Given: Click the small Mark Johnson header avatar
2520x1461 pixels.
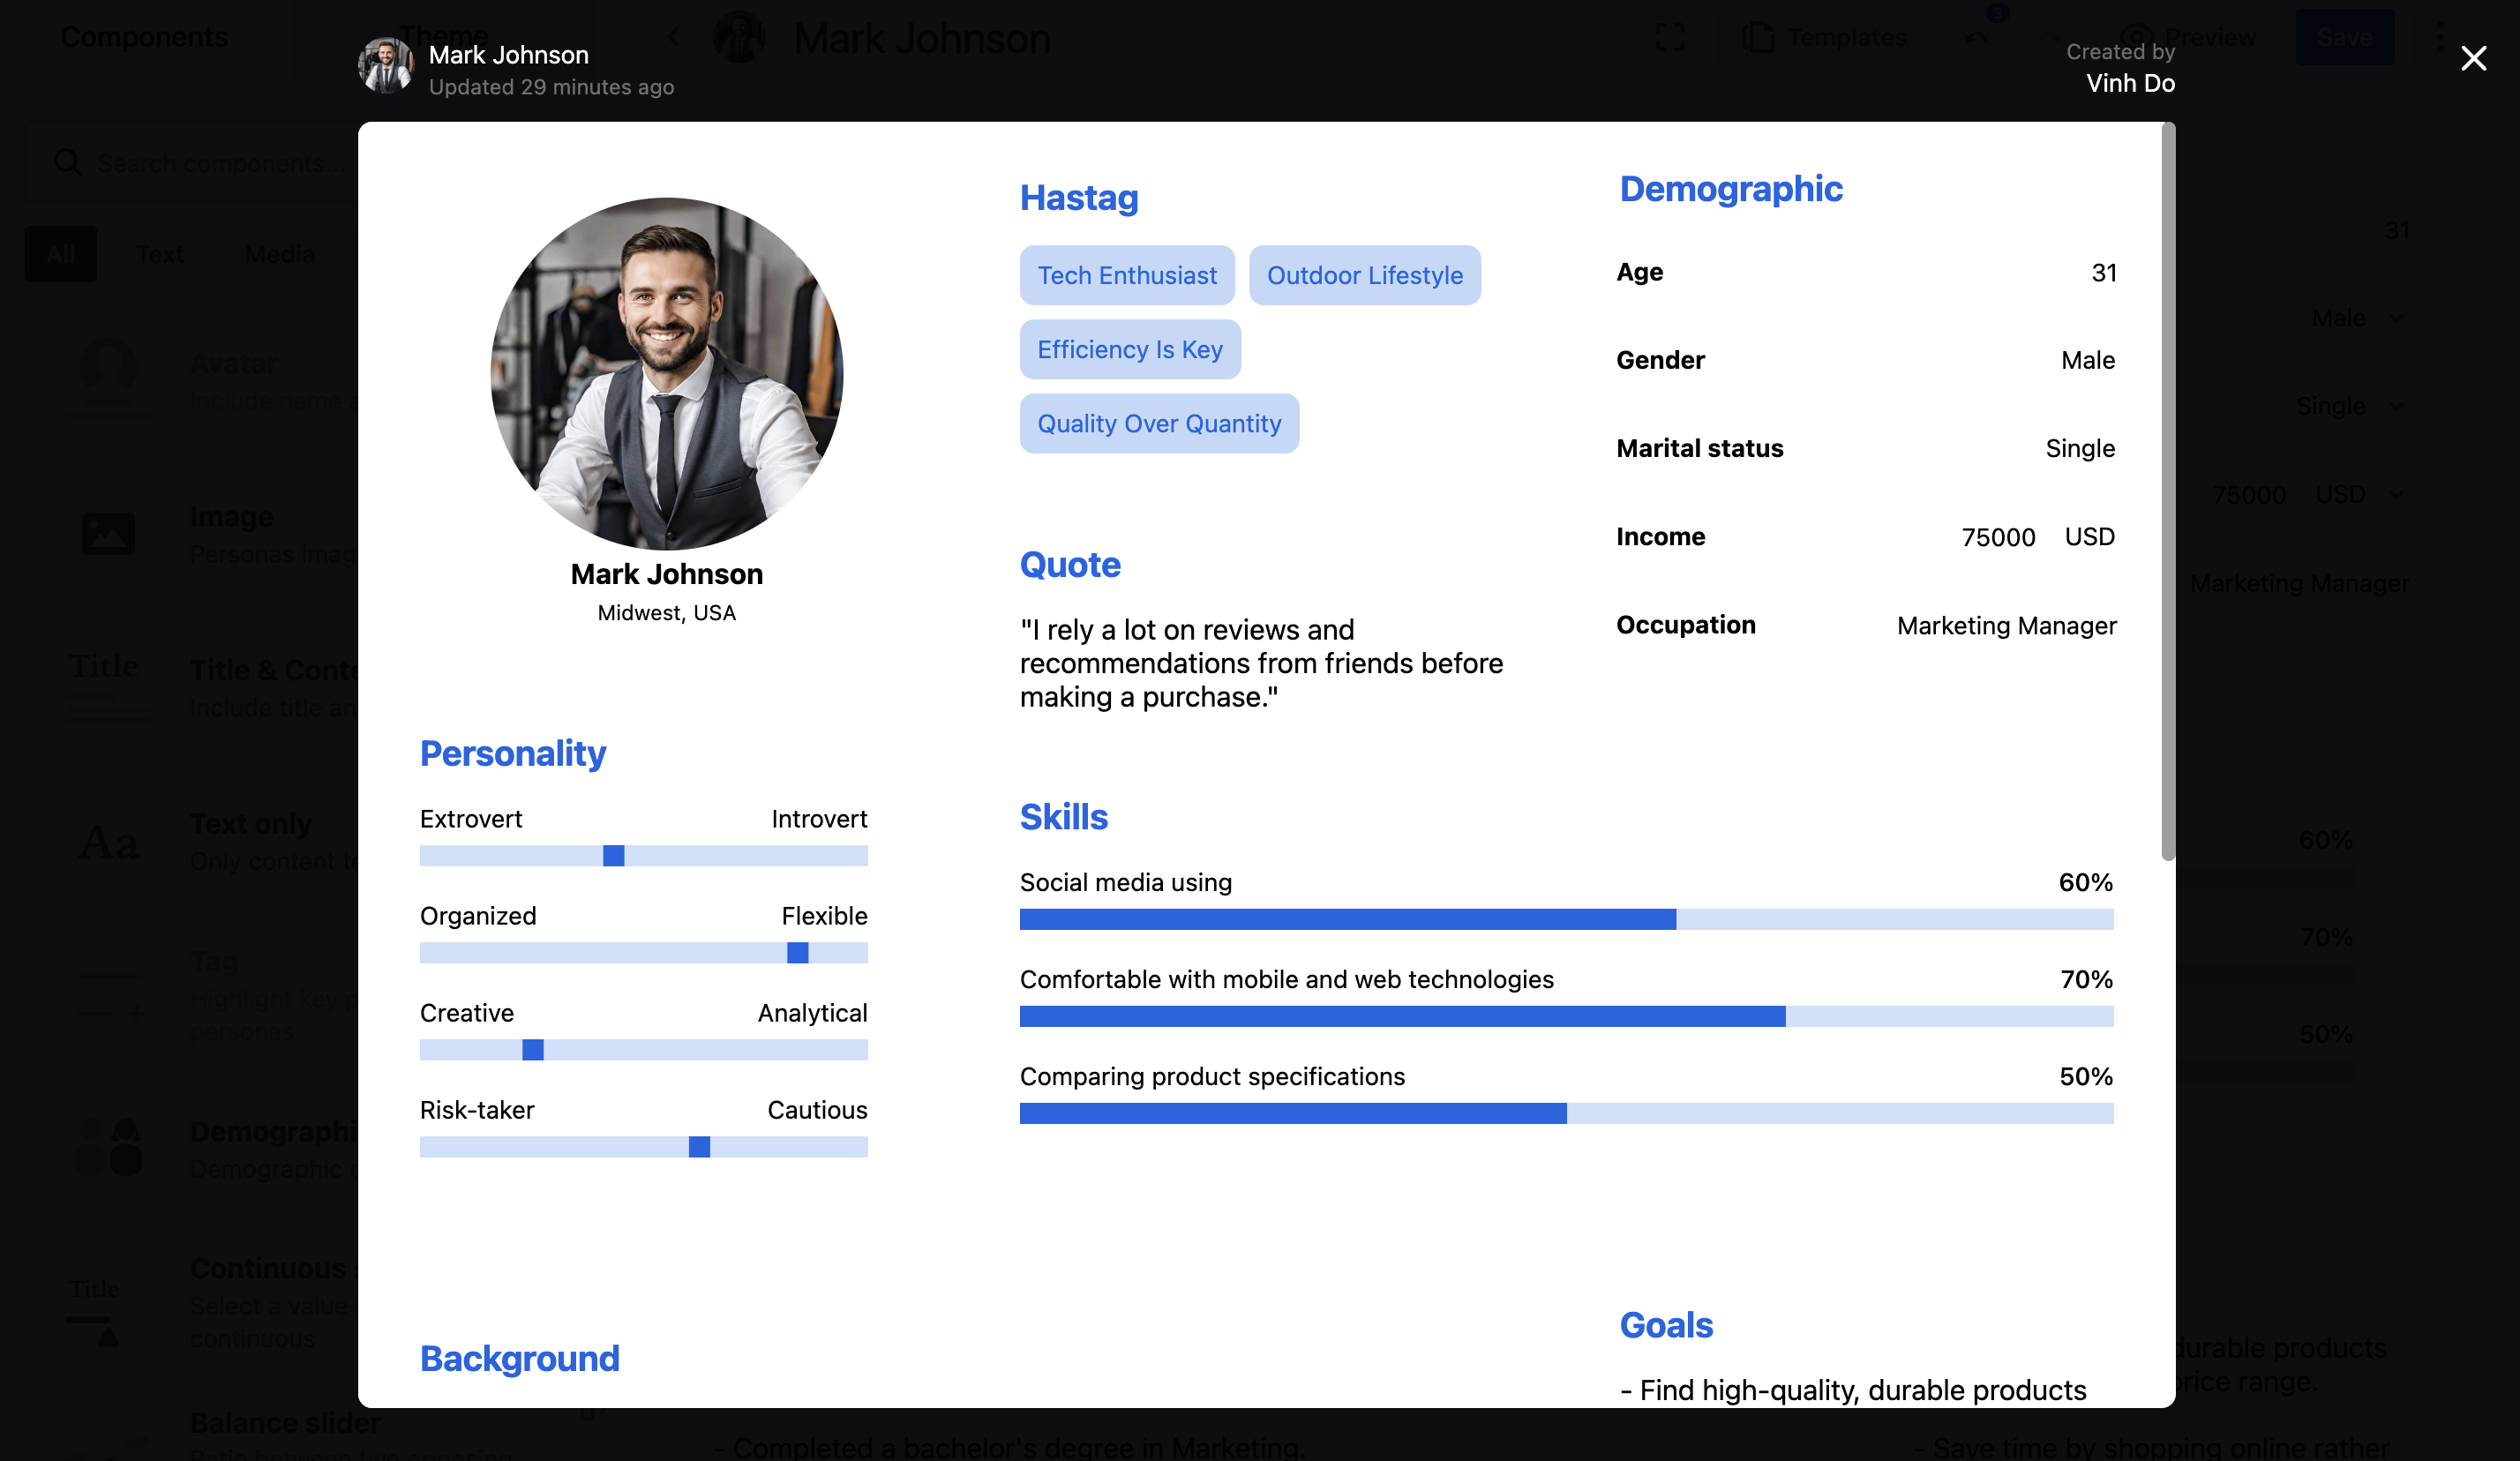Looking at the screenshot, I should pyautogui.click(x=386, y=67).
